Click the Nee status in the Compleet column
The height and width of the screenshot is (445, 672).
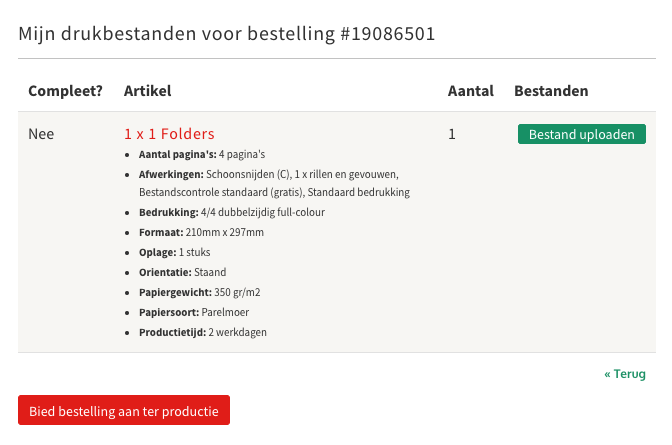tap(41, 134)
